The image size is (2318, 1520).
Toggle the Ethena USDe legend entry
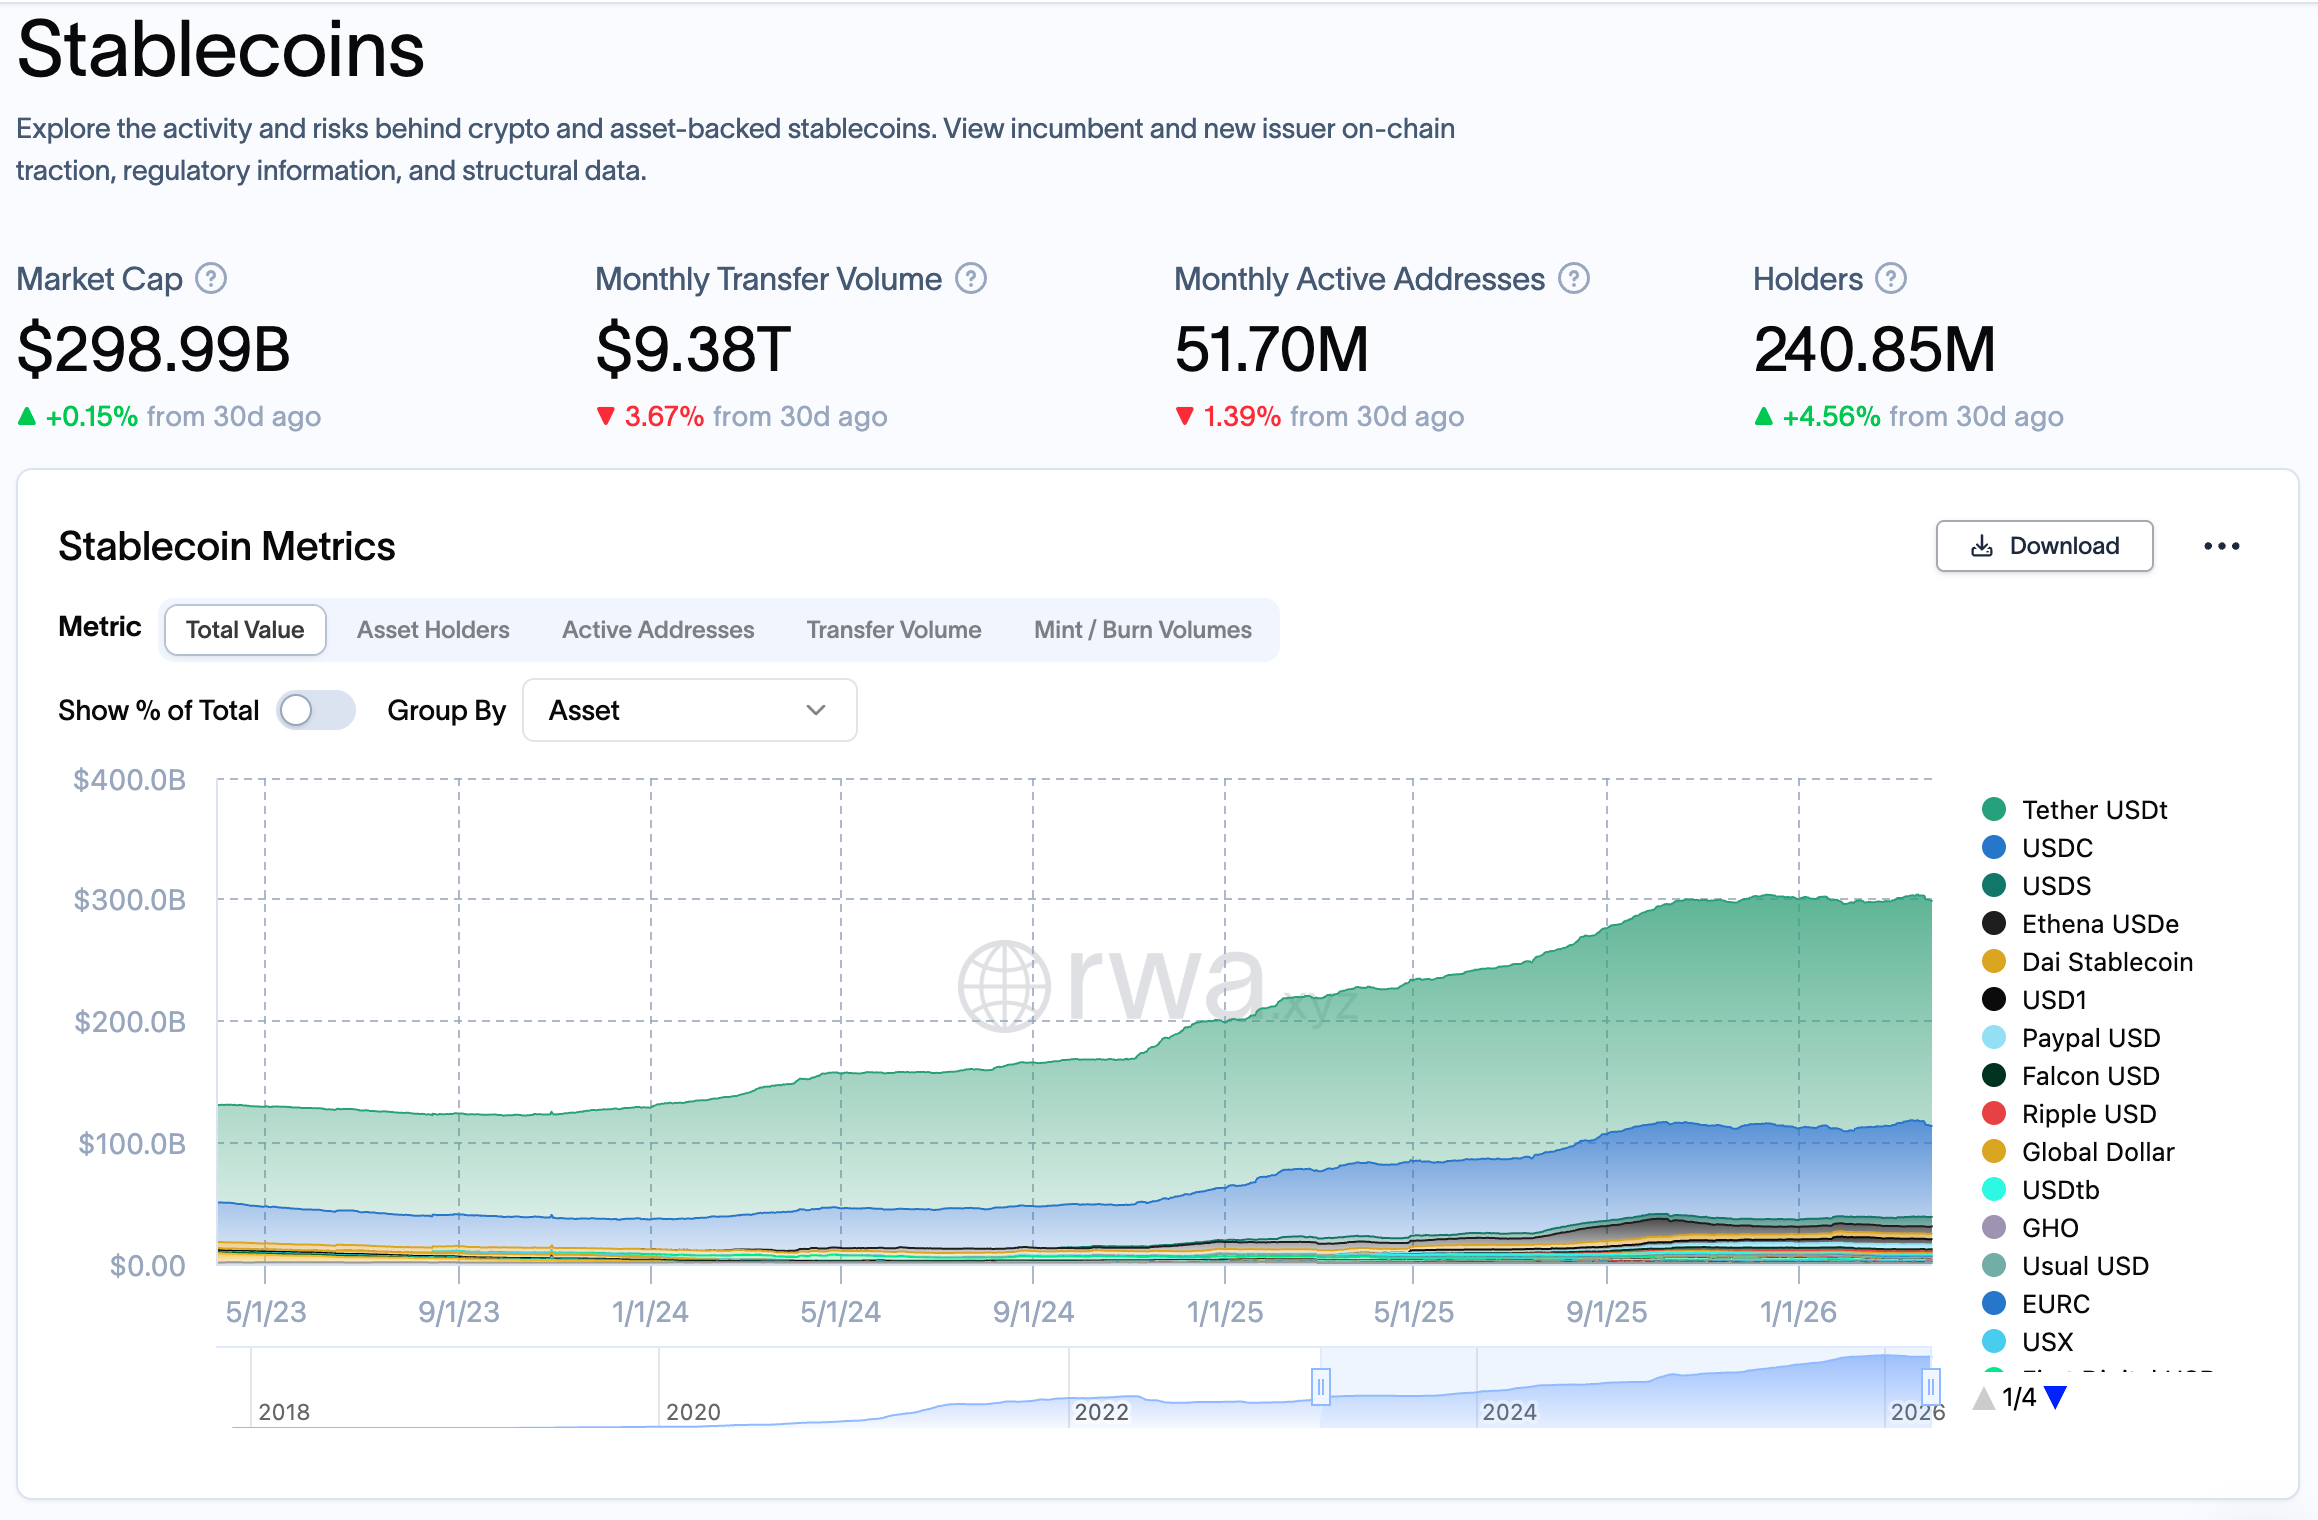click(2099, 924)
